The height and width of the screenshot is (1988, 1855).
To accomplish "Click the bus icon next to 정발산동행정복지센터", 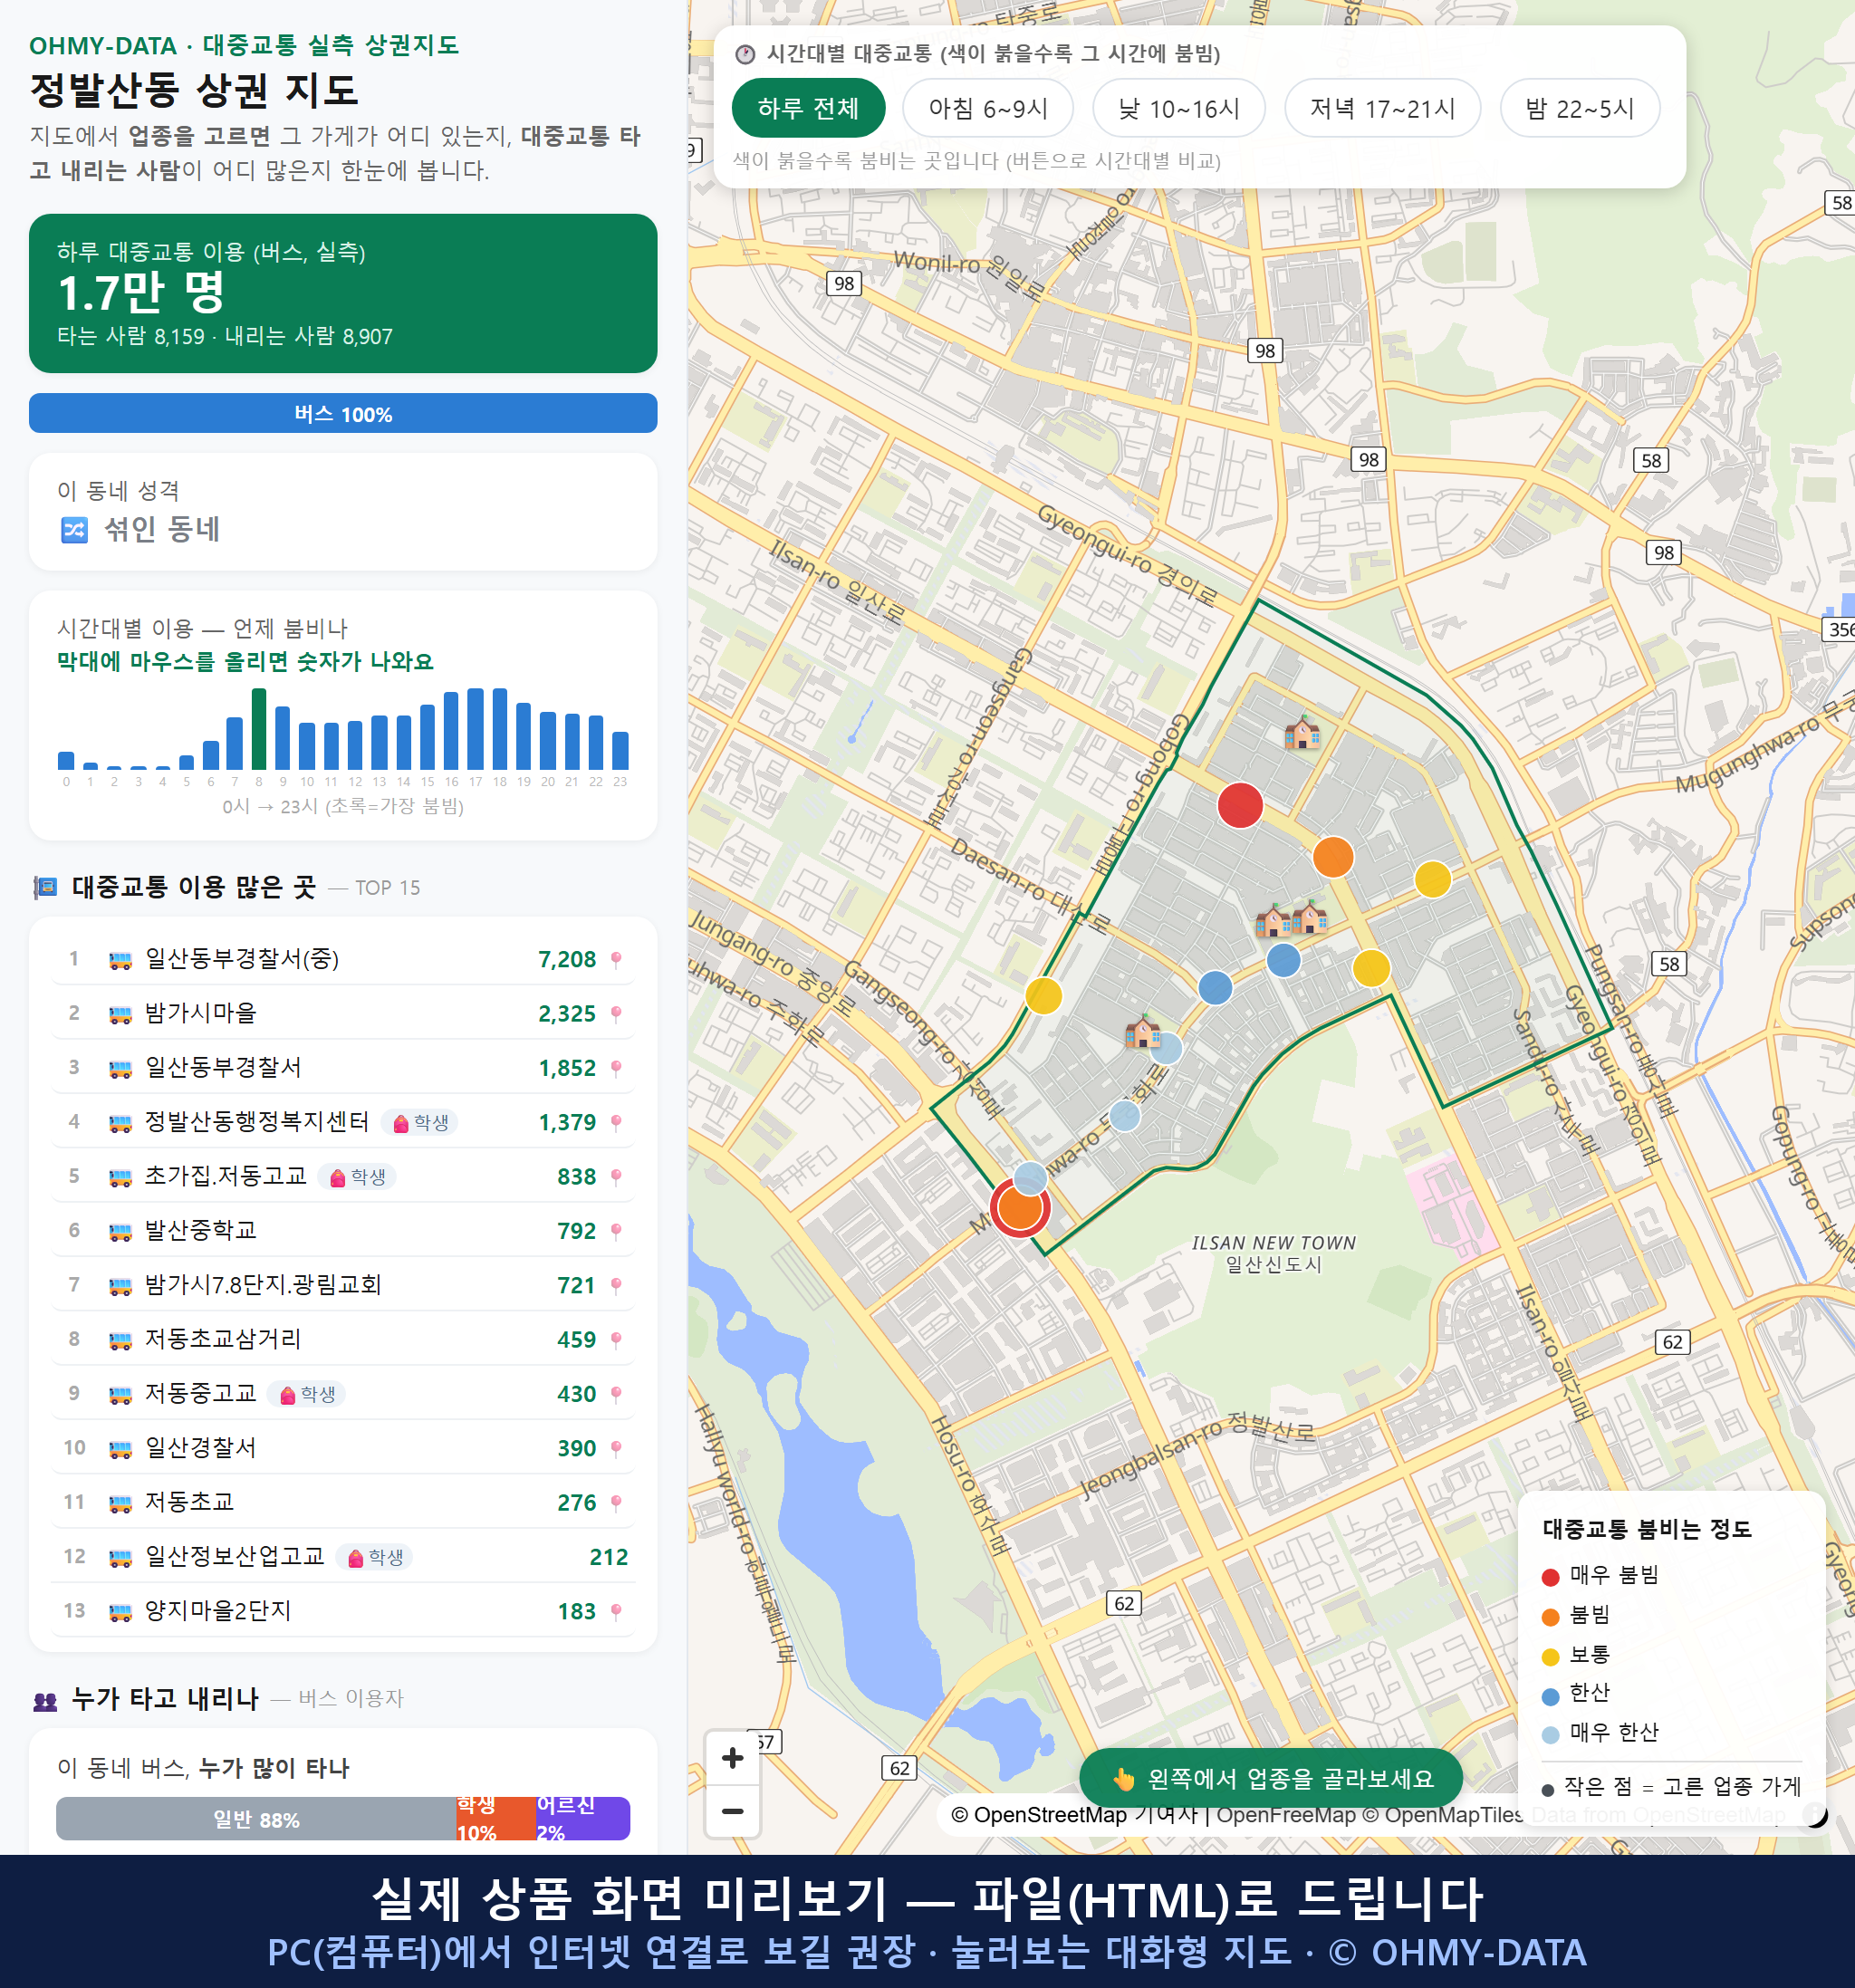I will (120, 1123).
